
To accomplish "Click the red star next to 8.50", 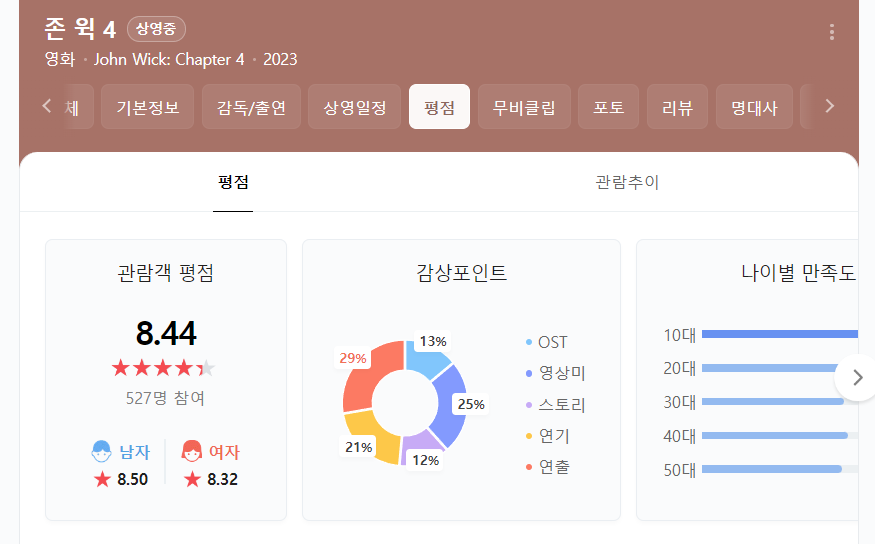I will click(102, 479).
